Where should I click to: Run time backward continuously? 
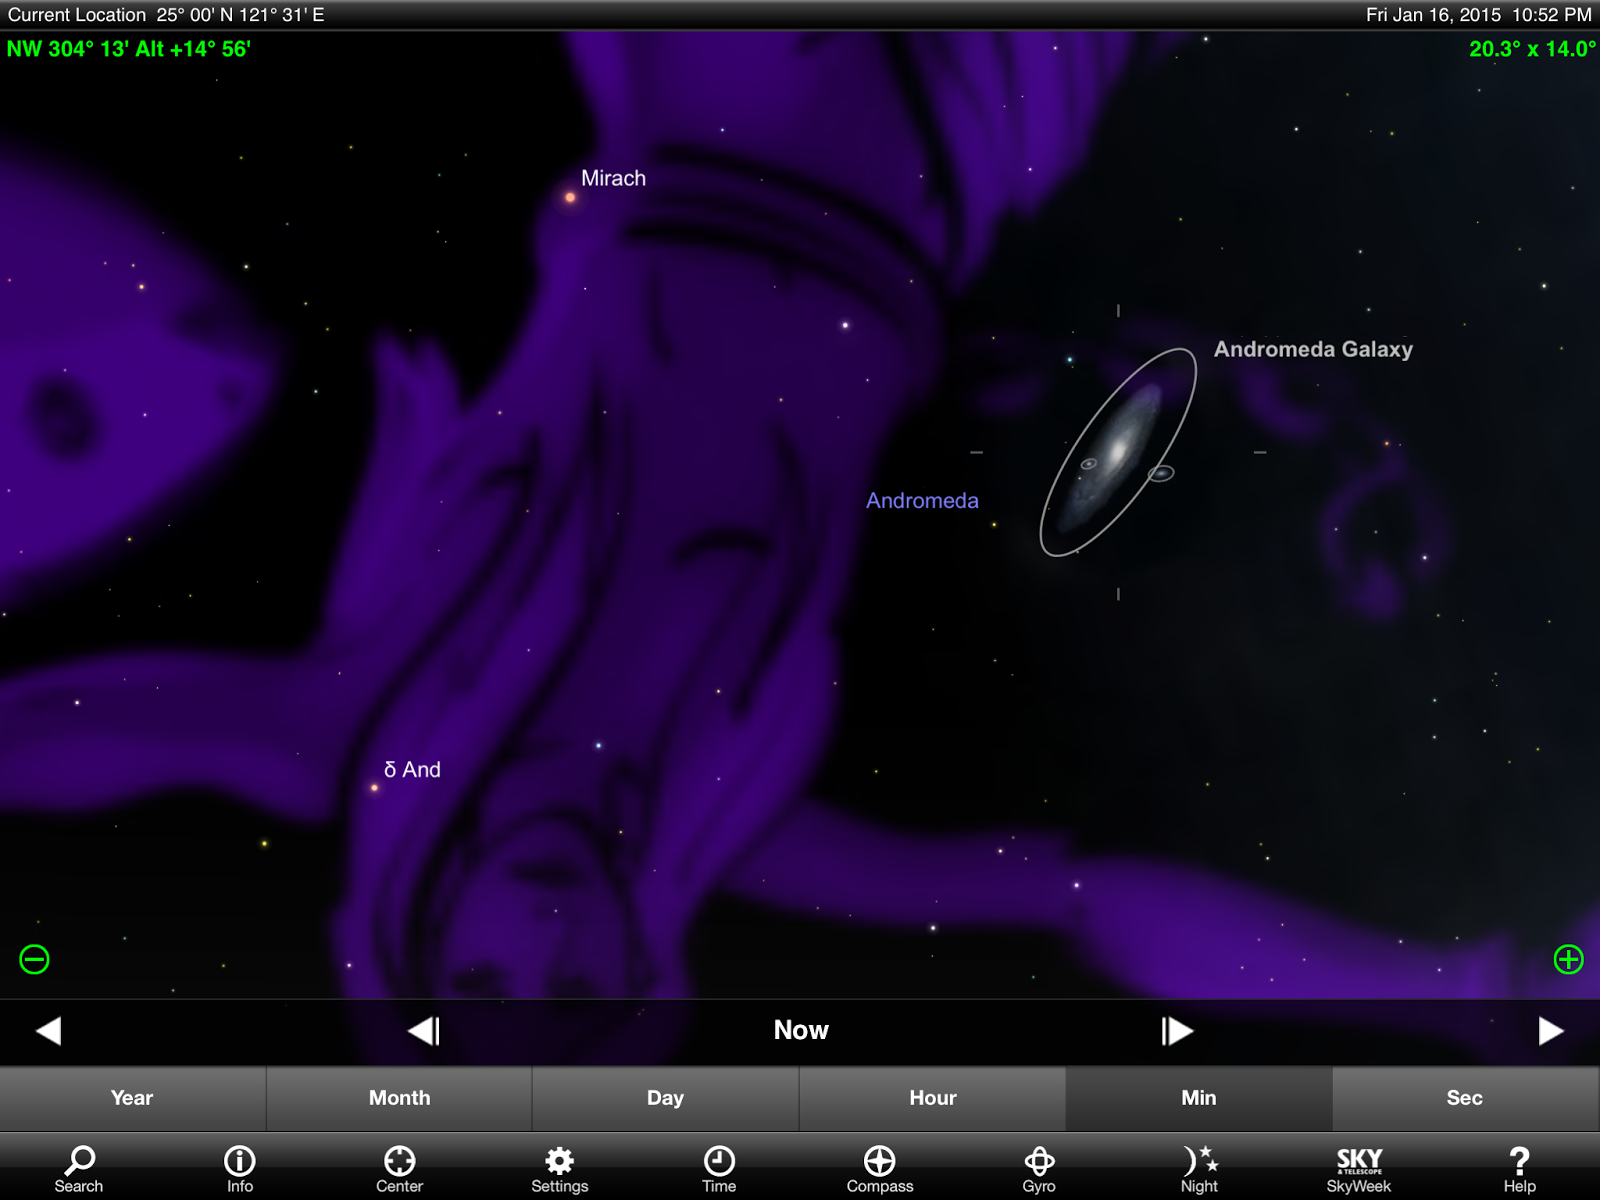click(48, 1031)
